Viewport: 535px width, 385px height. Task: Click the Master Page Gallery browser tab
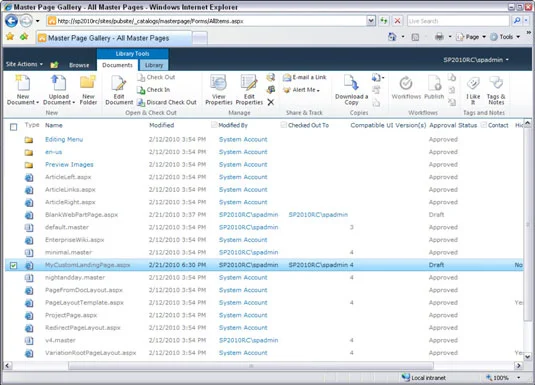click(114, 38)
